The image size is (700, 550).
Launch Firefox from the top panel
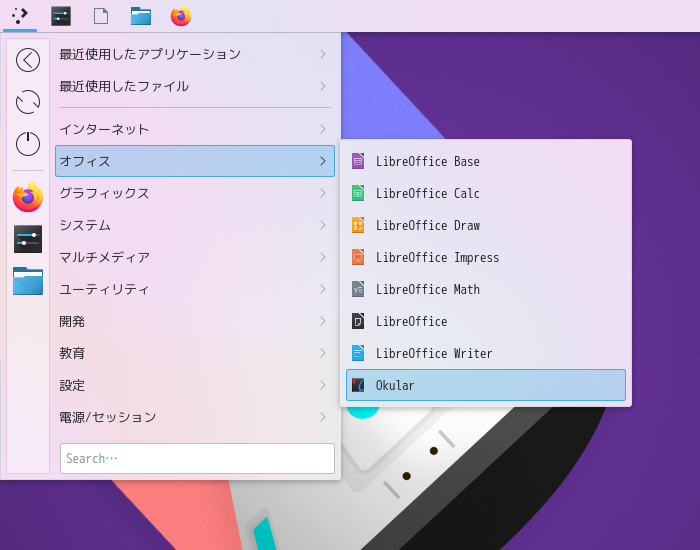181,16
